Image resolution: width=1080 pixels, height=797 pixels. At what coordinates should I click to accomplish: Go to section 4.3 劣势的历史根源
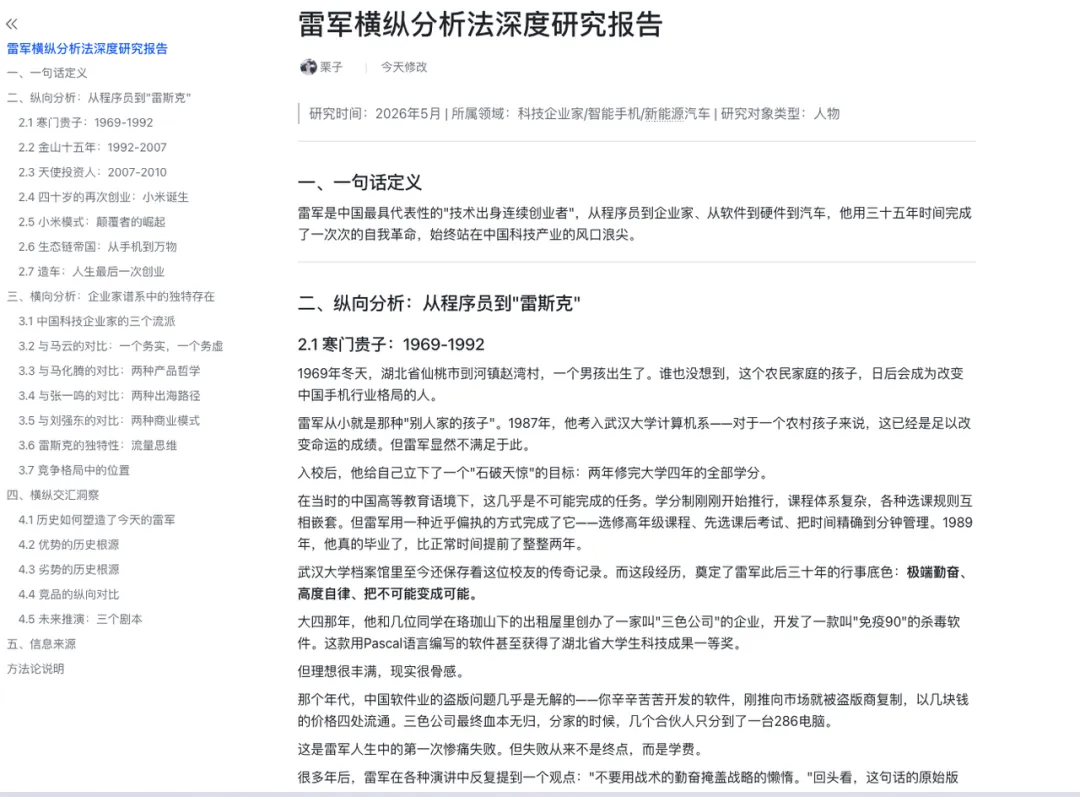point(69,569)
